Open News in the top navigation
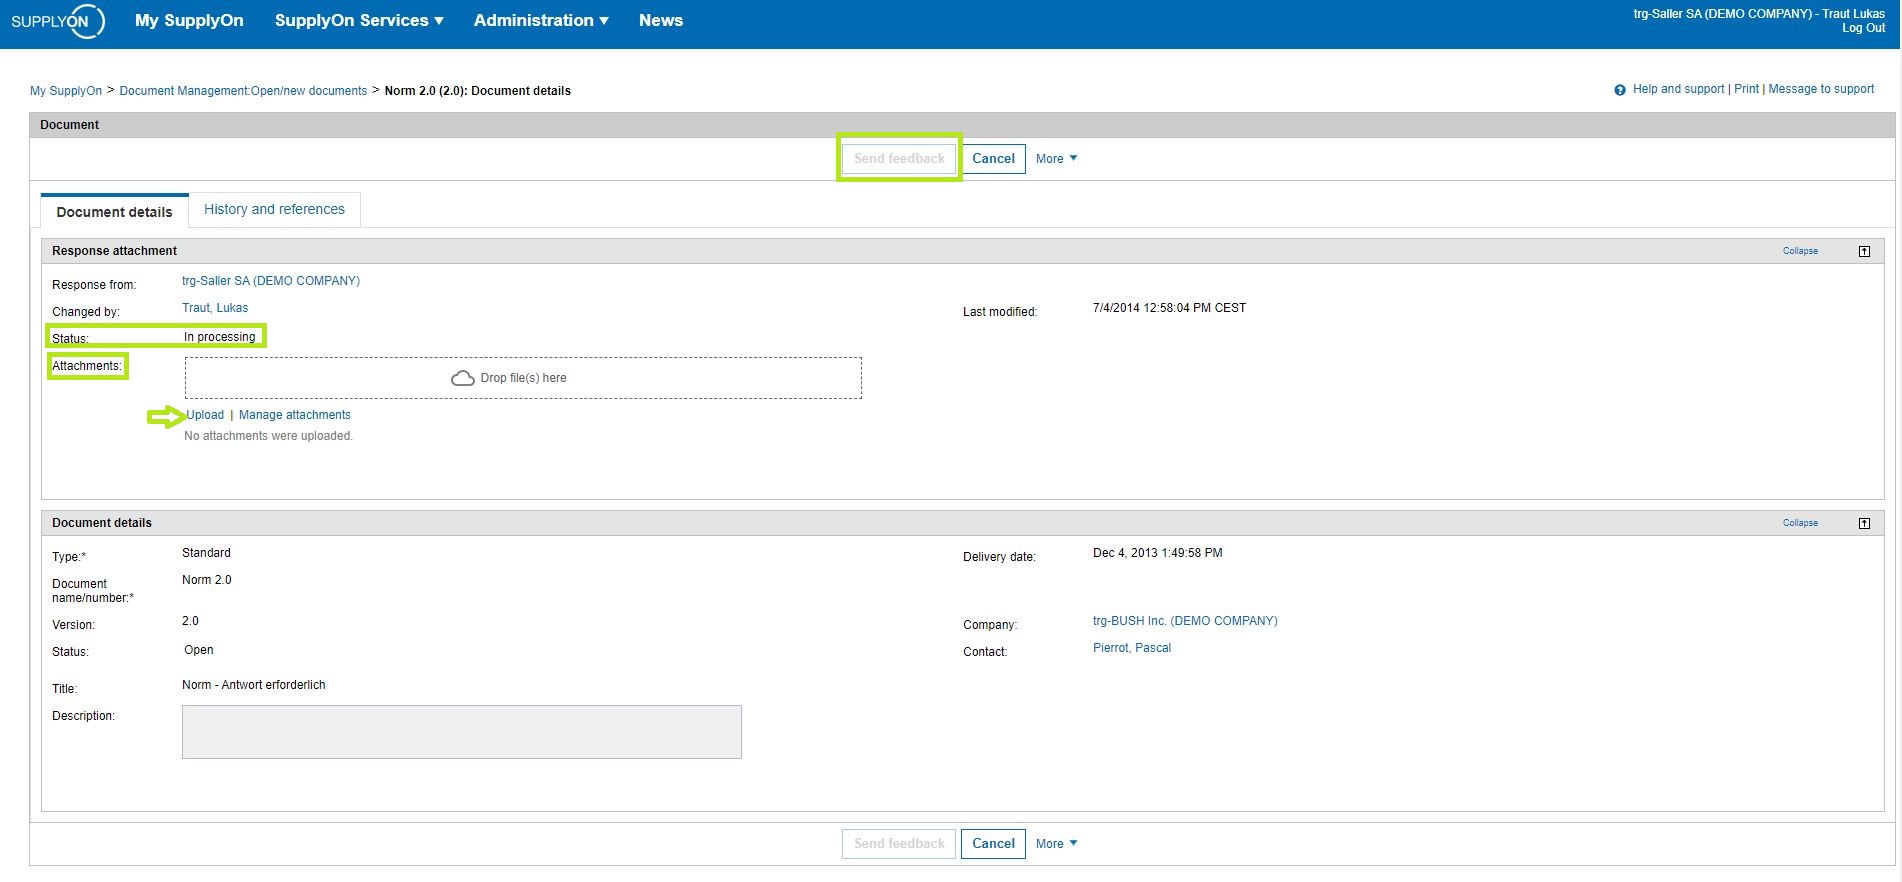 pos(661,20)
